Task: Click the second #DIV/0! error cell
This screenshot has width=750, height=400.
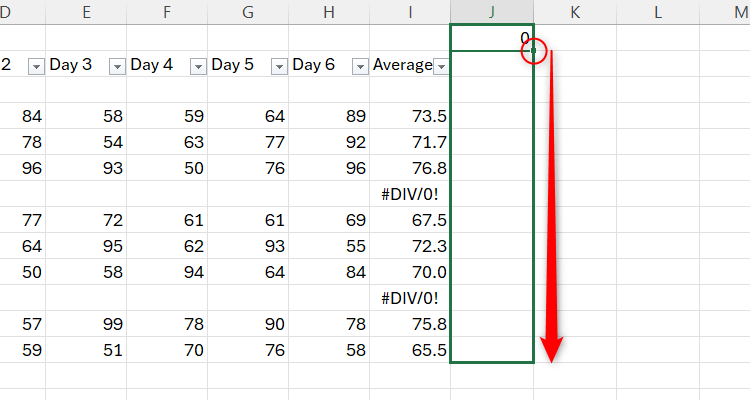Action: click(x=410, y=298)
